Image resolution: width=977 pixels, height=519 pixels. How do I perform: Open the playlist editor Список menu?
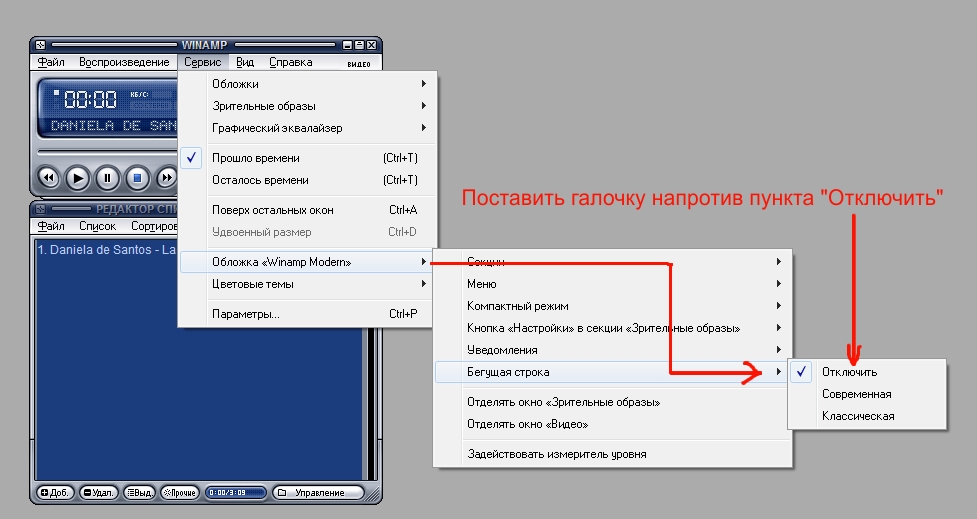(x=98, y=226)
